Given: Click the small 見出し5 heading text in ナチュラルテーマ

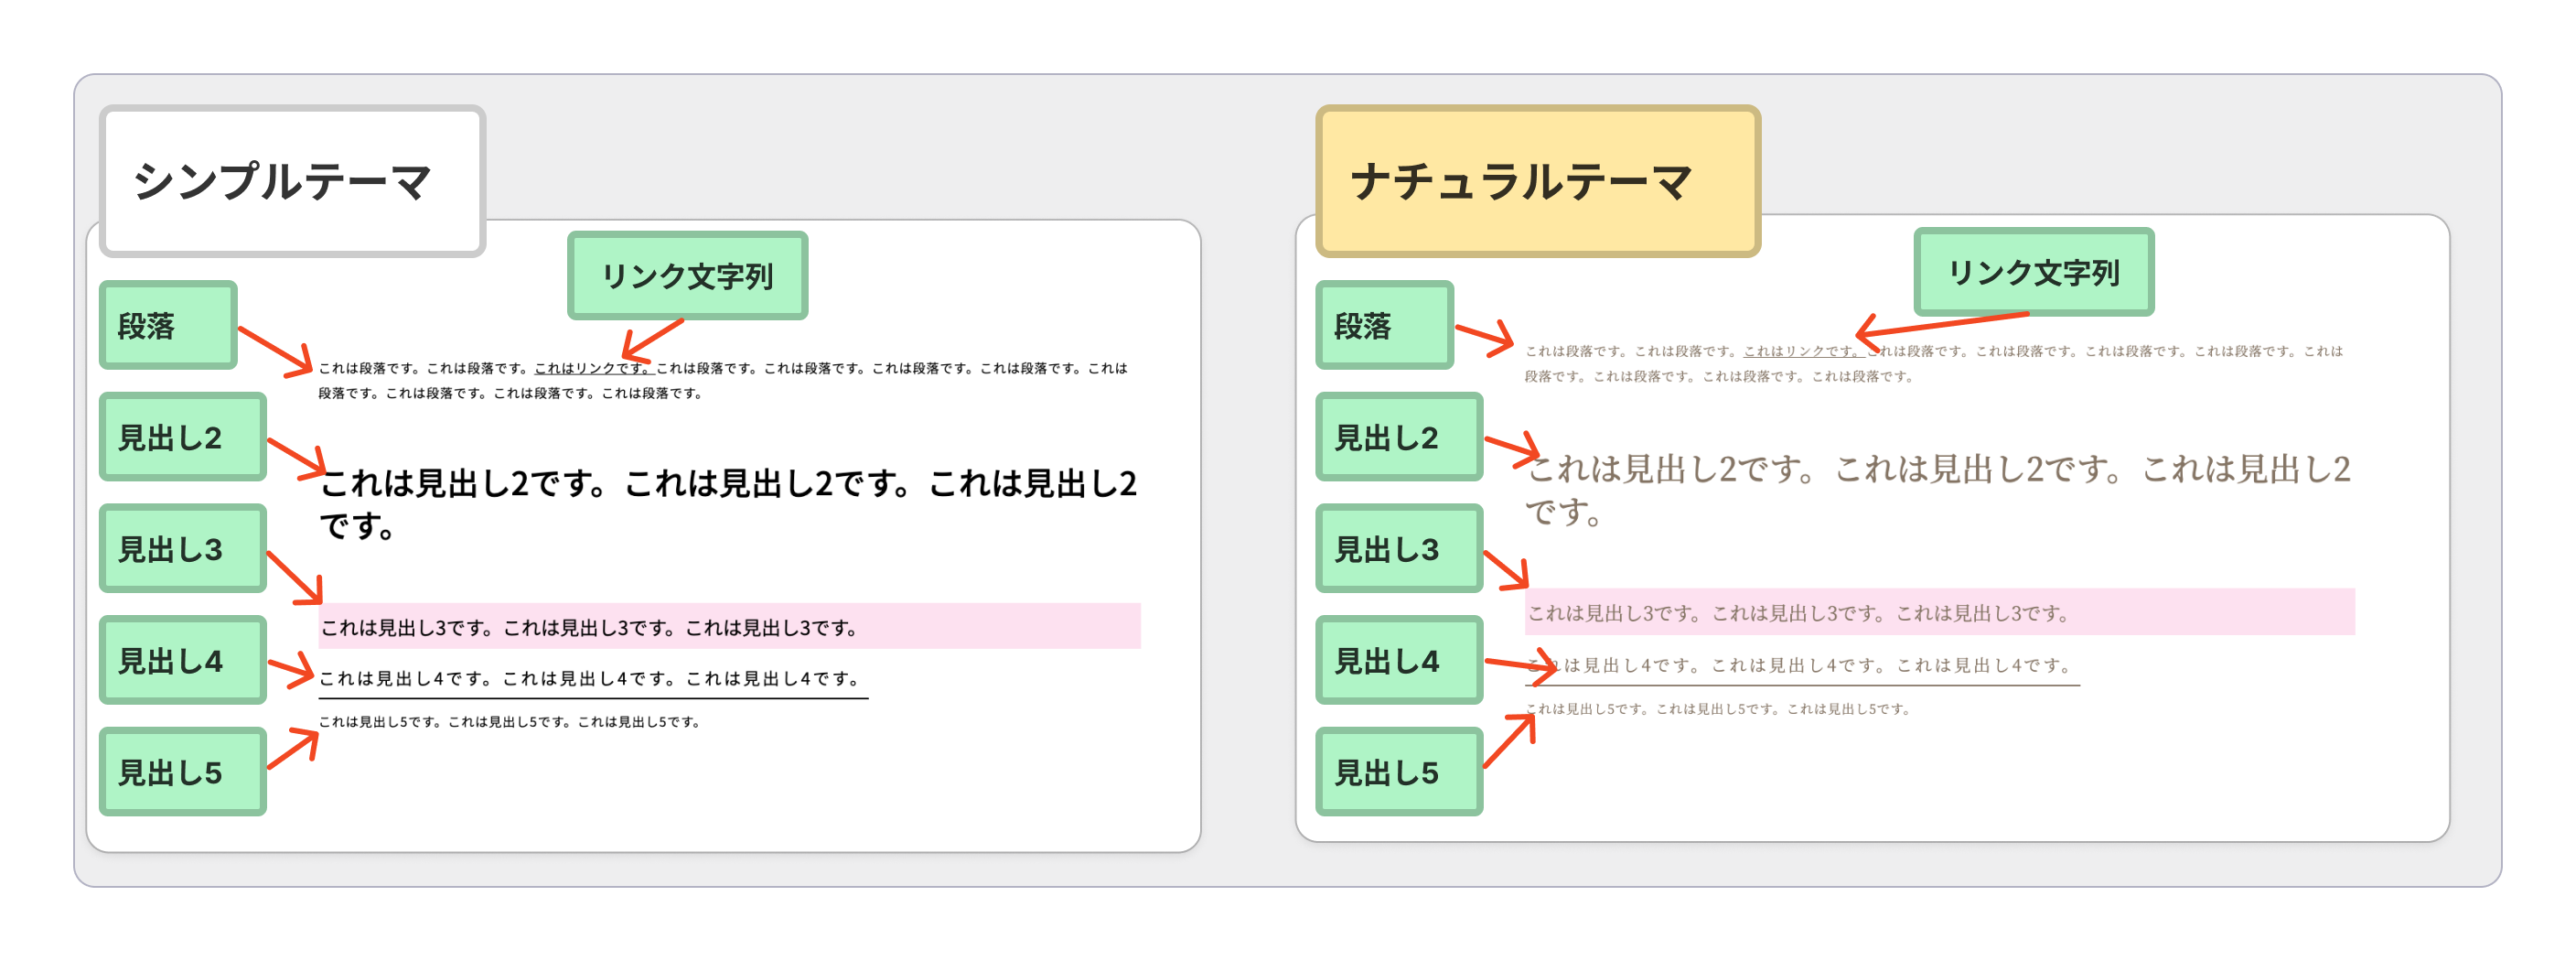Looking at the screenshot, I should (1720, 709).
